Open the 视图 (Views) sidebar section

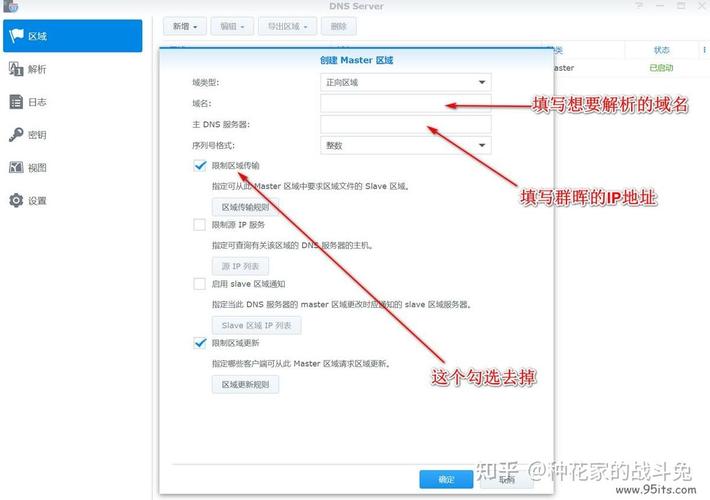coord(72,168)
